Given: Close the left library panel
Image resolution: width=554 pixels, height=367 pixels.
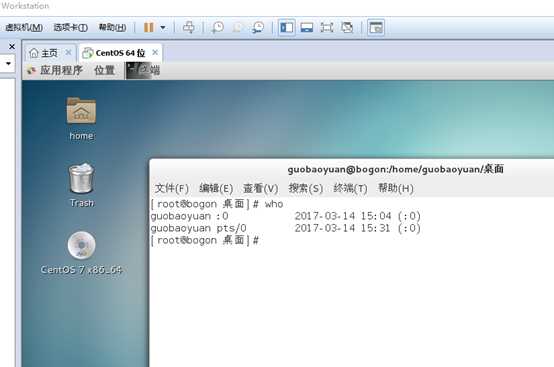Looking at the screenshot, I should pos(12,46).
